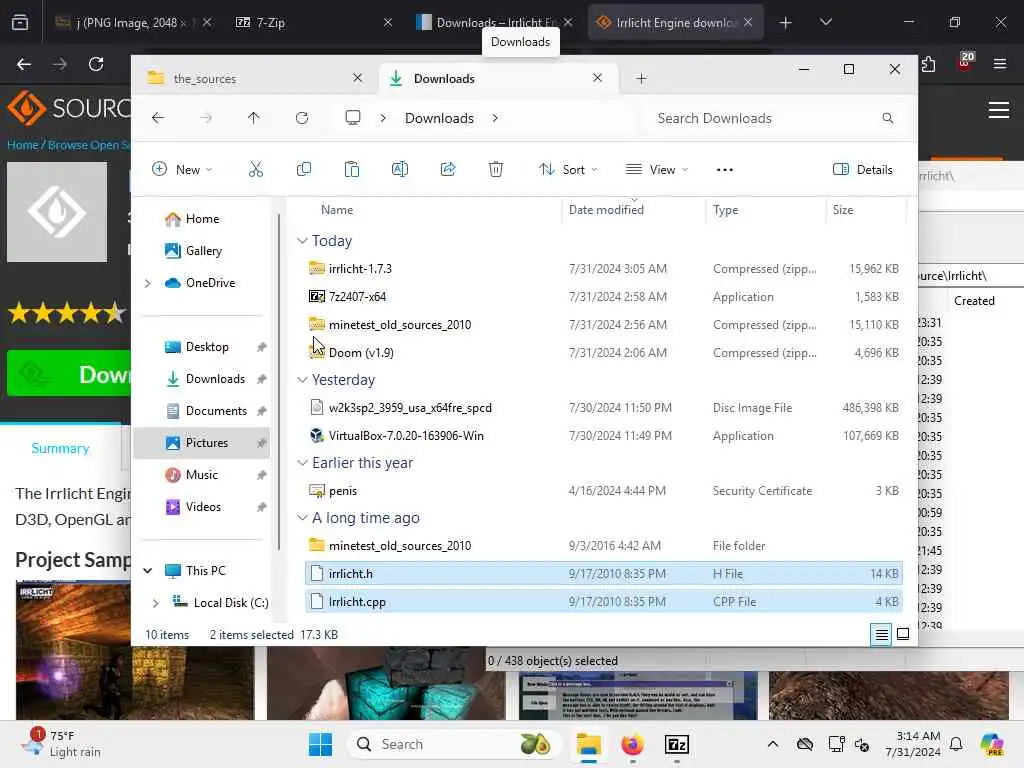The height and width of the screenshot is (768, 1024).
Task: Show hidden system tray icons
Action: pyautogui.click(x=773, y=744)
